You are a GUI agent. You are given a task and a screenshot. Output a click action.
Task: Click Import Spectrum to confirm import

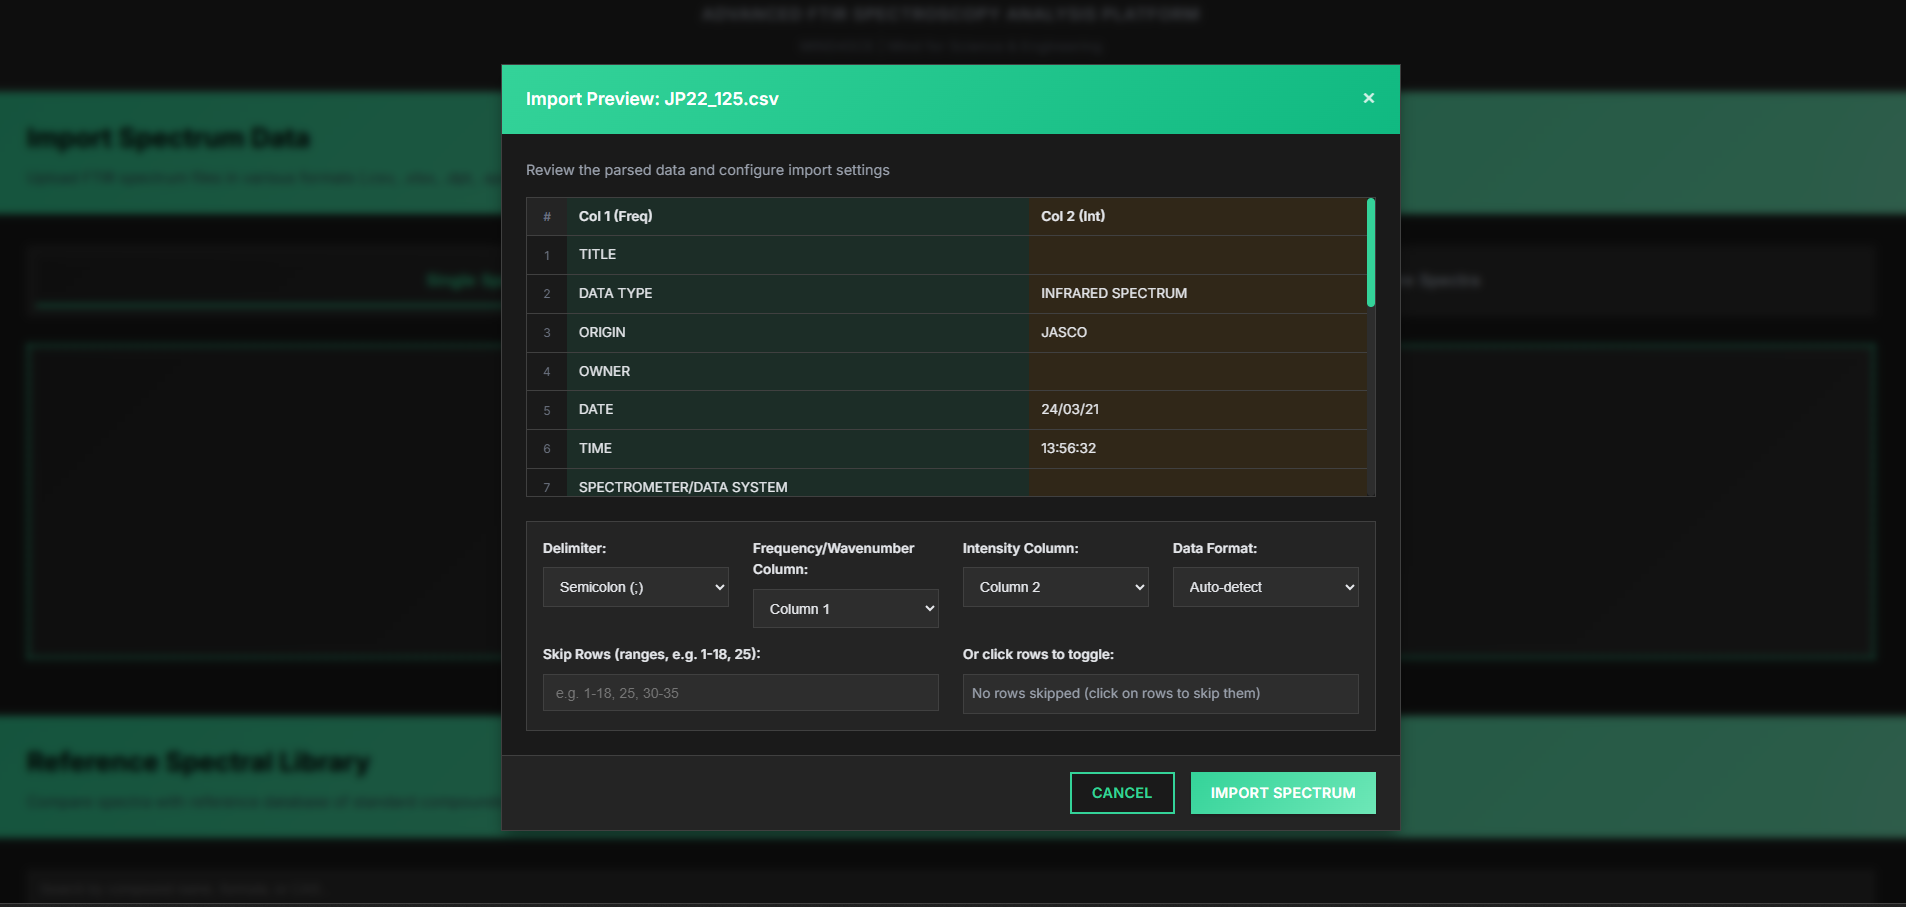click(1283, 792)
